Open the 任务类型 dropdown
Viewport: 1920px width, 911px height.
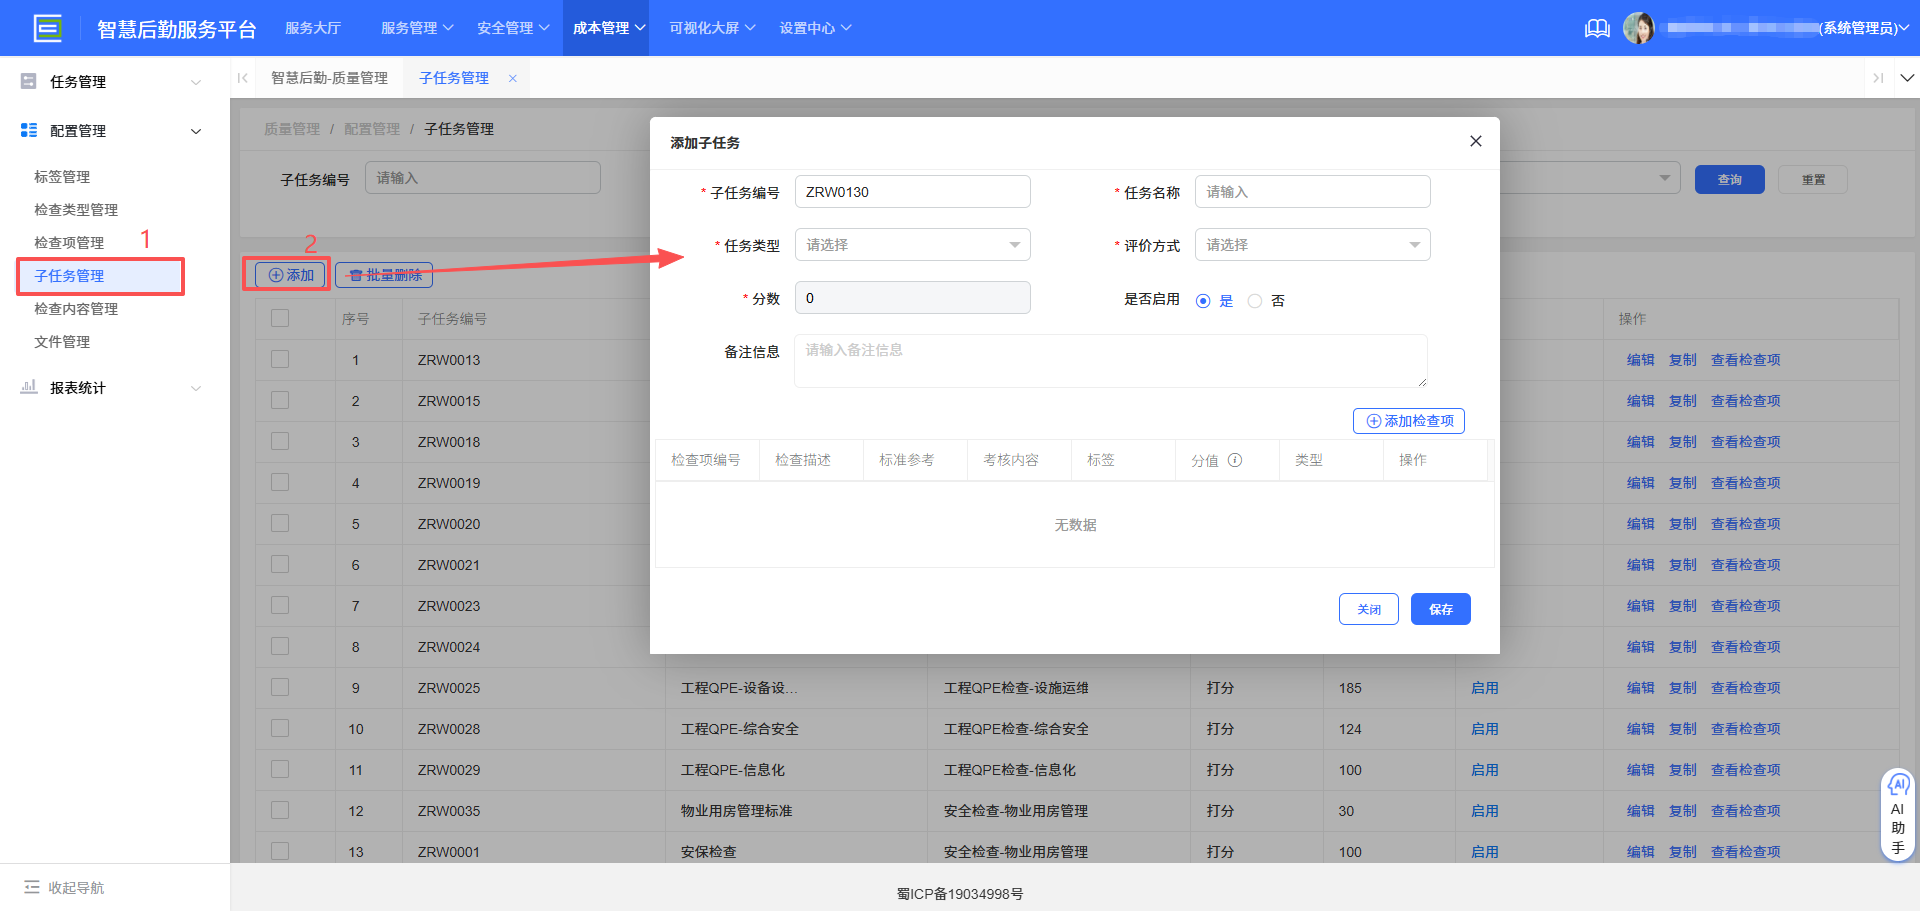[x=911, y=244]
